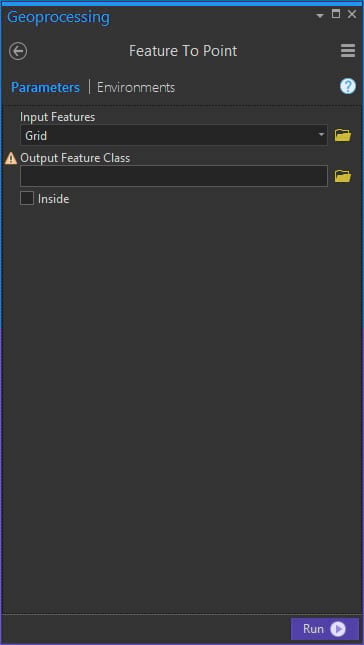Toggle the option by clicking the Inside label
The height and width of the screenshot is (645, 364).
pyautogui.click(x=53, y=200)
